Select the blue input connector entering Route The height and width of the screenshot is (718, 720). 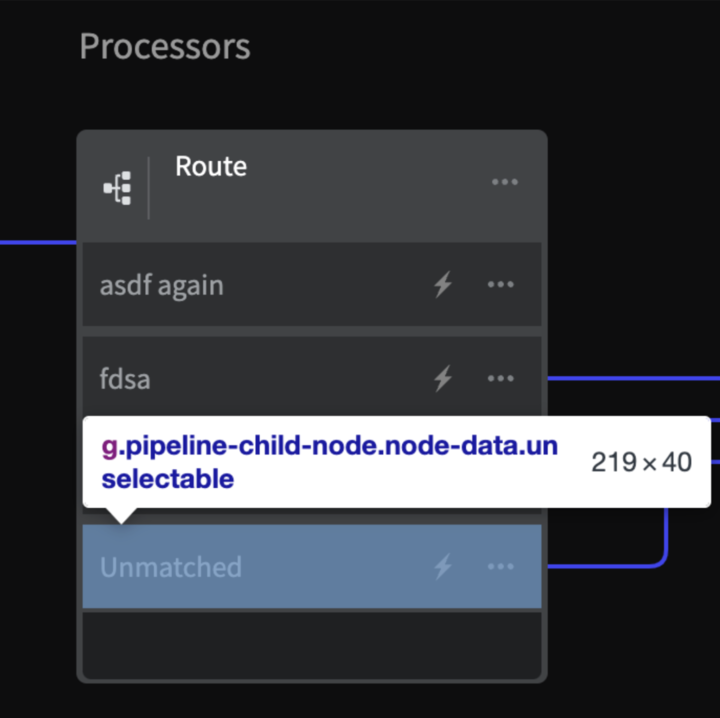click(x=38, y=242)
